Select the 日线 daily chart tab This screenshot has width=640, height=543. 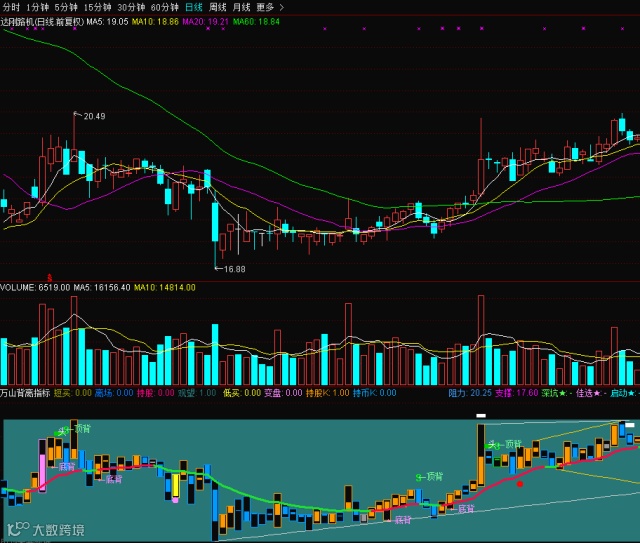[x=194, y=7]
